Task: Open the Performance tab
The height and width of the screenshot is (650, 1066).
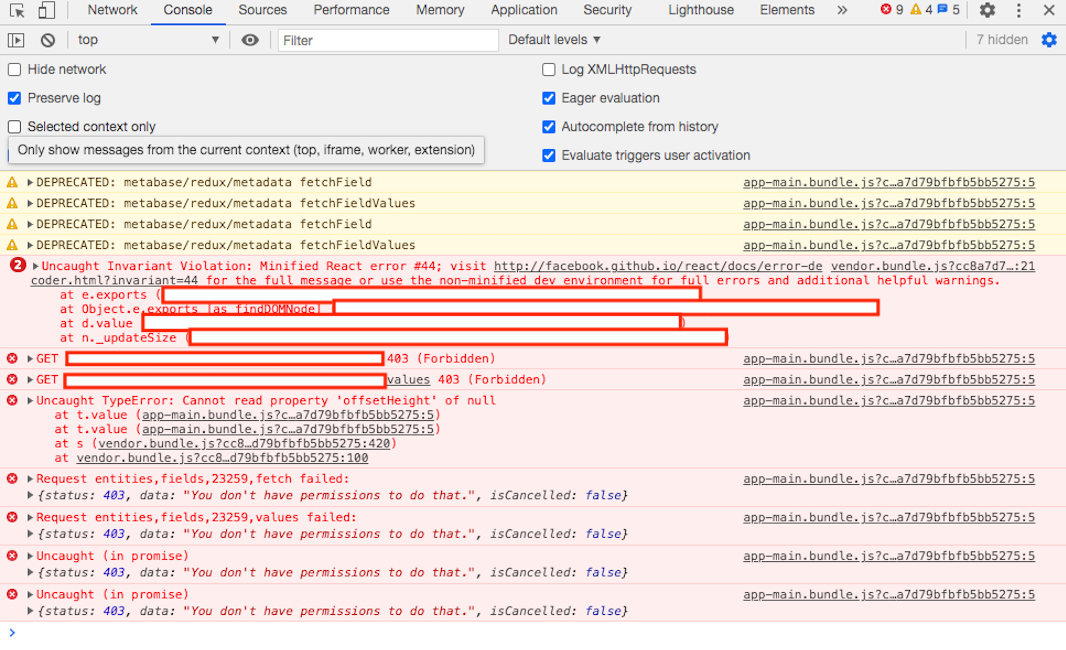Action: [x=351, y=10]
